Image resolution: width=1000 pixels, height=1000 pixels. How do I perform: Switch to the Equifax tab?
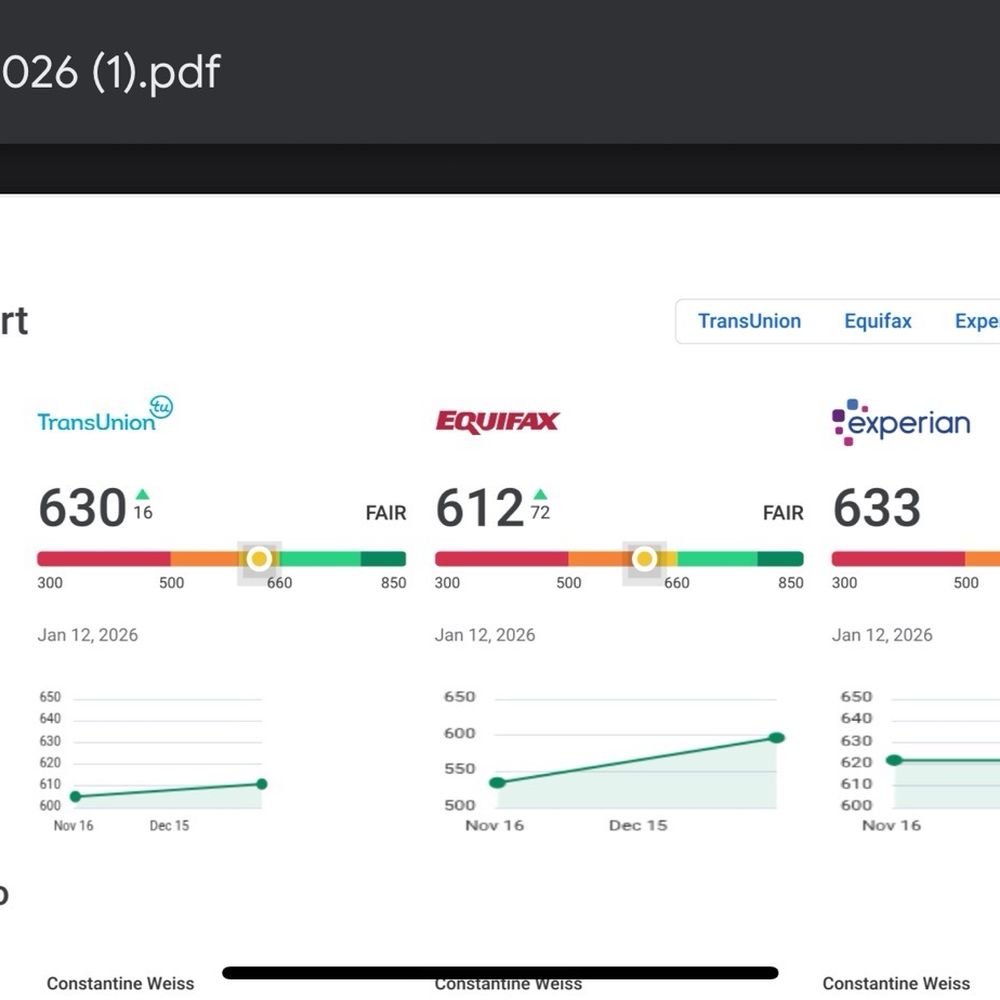[x=878, y=321]
